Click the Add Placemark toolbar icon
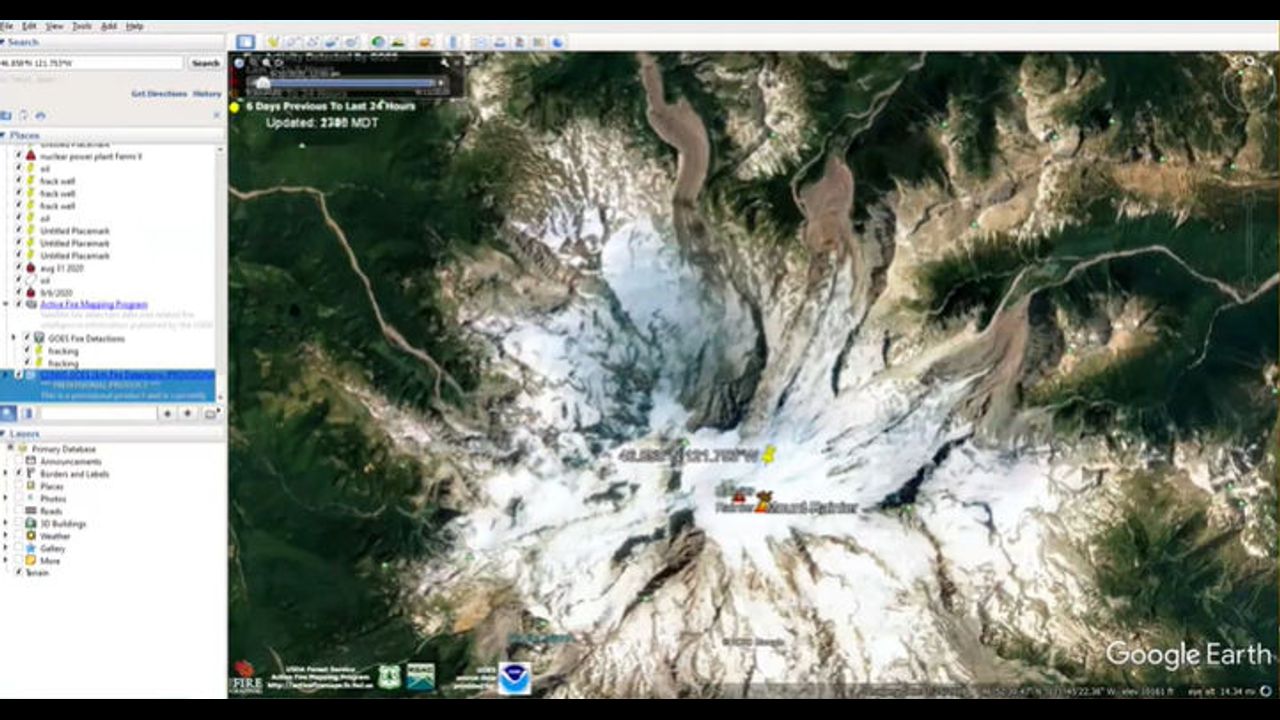The width and height of the screenshot is (1280, 720). [272, 42]
